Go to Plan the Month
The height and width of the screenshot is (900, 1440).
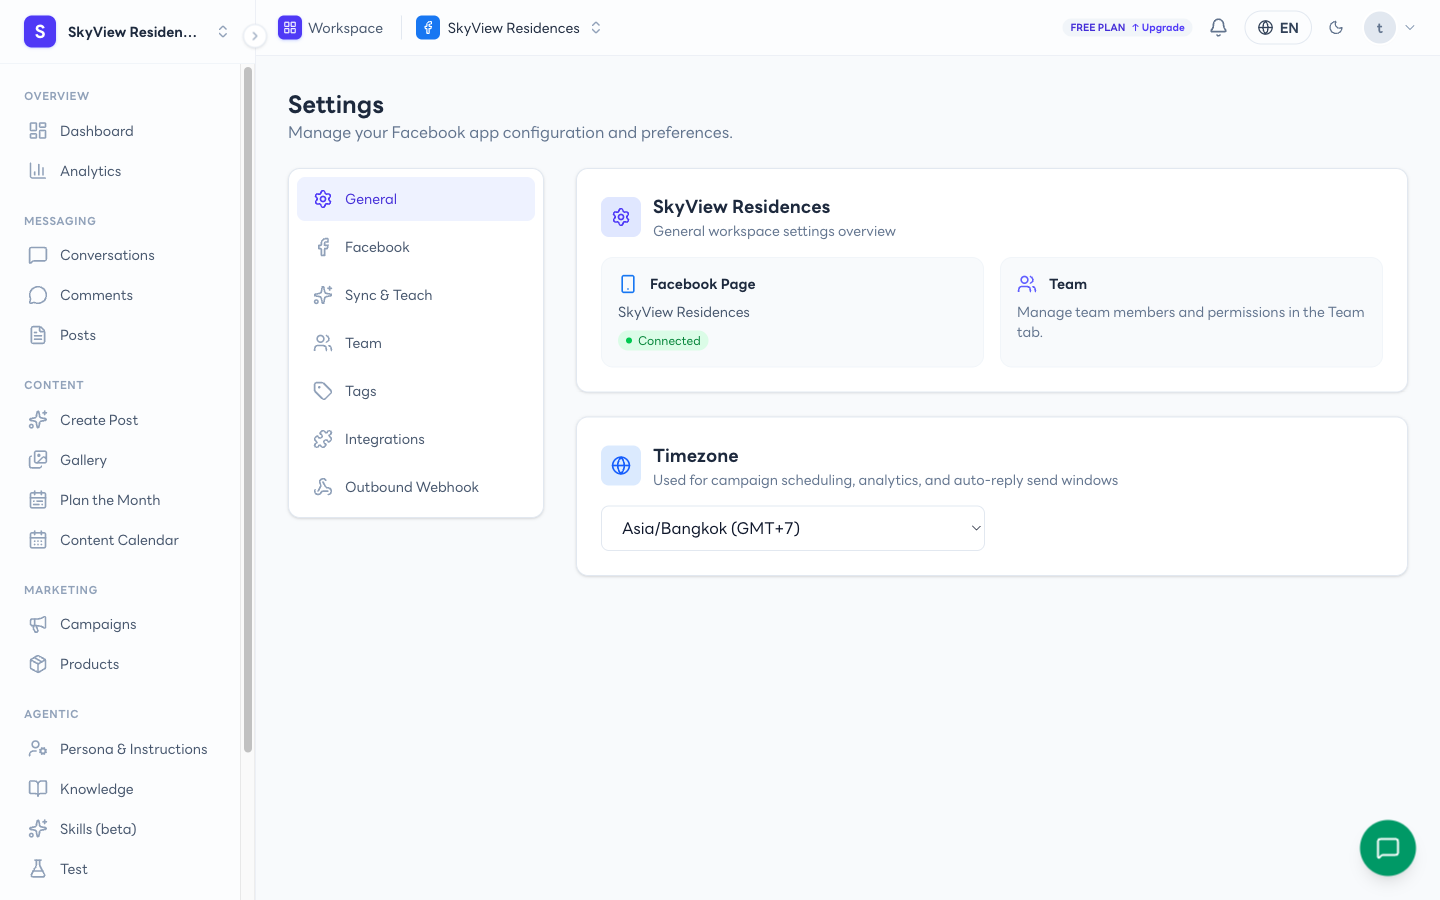click(120, 500)
